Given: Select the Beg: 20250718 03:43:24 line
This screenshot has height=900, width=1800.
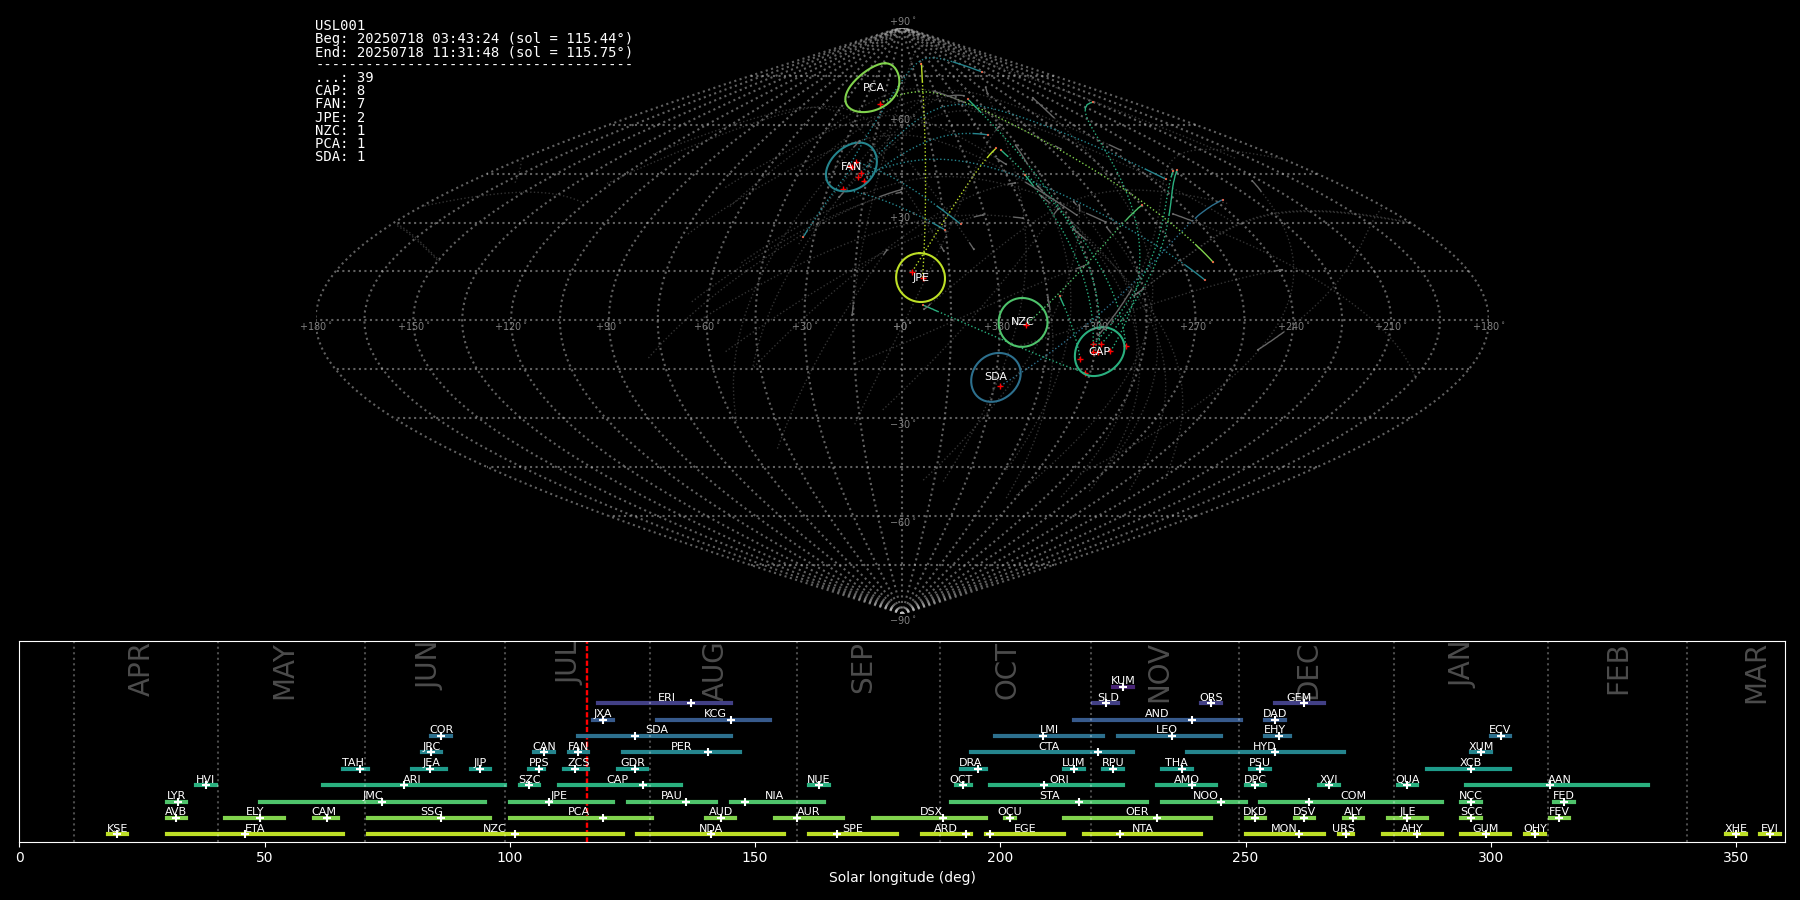Looking at the screenshot, I should (x=474, y=39).
